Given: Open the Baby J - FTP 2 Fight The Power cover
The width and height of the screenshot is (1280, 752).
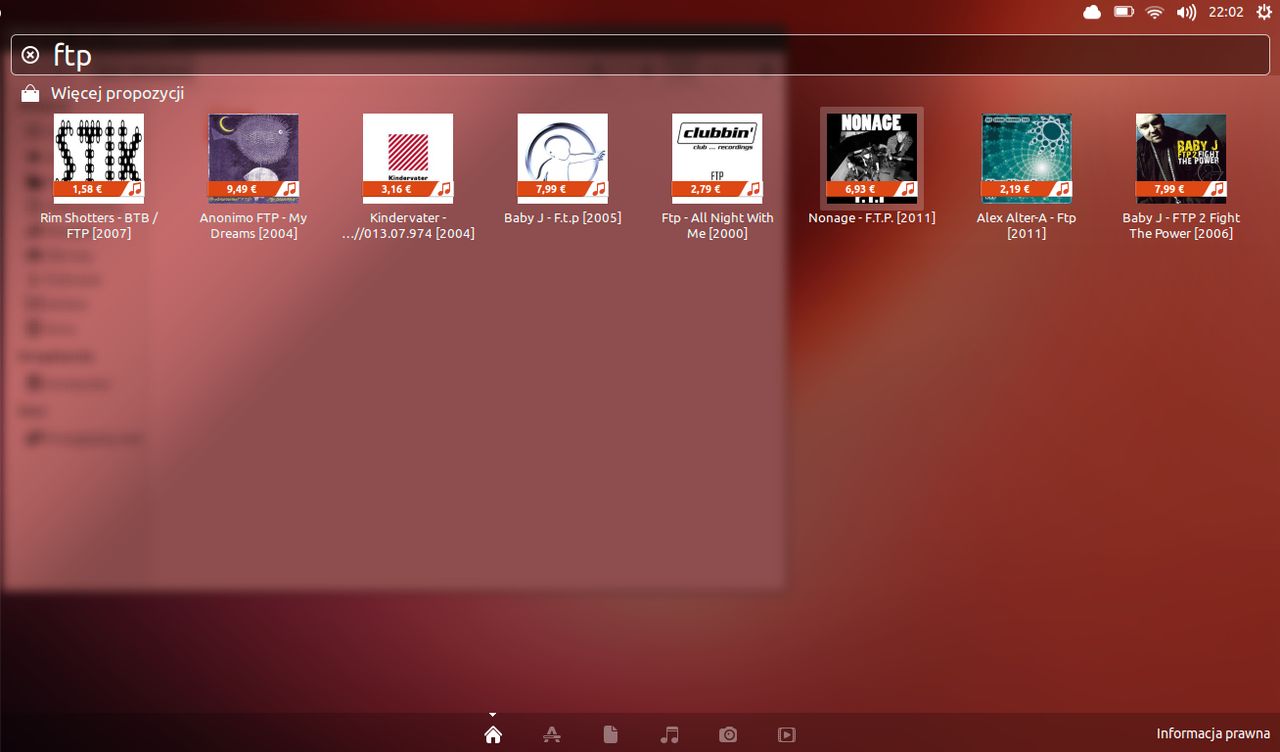Looking at the screenshot, I should pyautogui.click(x=1181, y=158).
